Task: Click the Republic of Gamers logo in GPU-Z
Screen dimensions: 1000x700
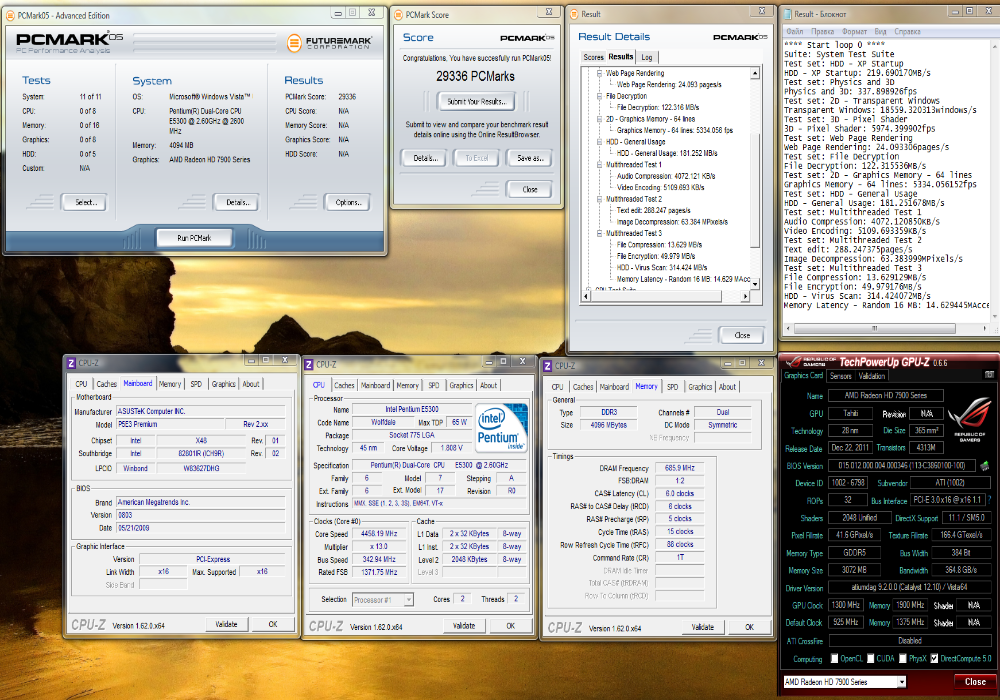Action: click(969, 419)
